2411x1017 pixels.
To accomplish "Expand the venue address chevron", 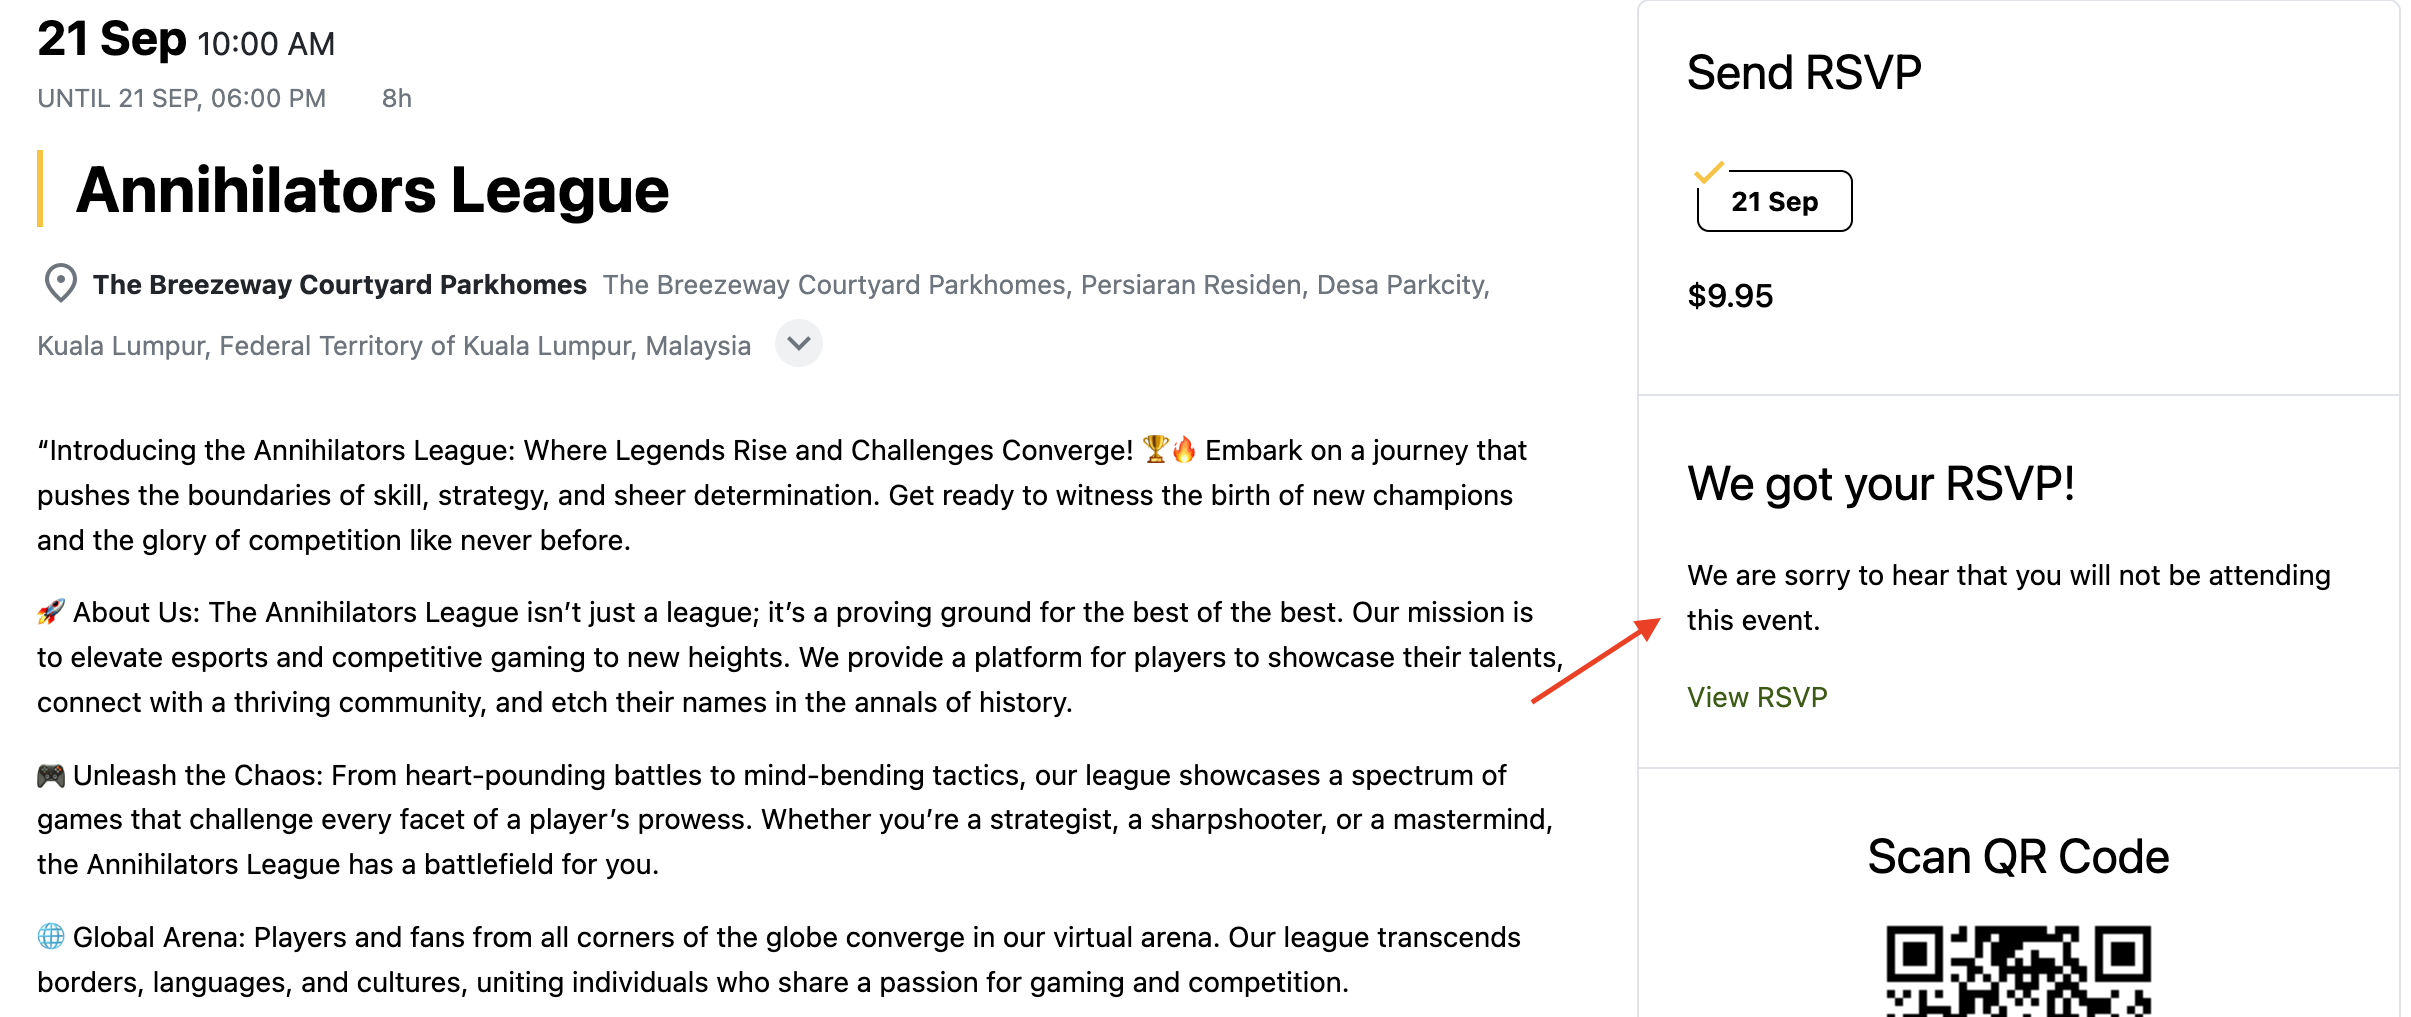I will point(799,344).
